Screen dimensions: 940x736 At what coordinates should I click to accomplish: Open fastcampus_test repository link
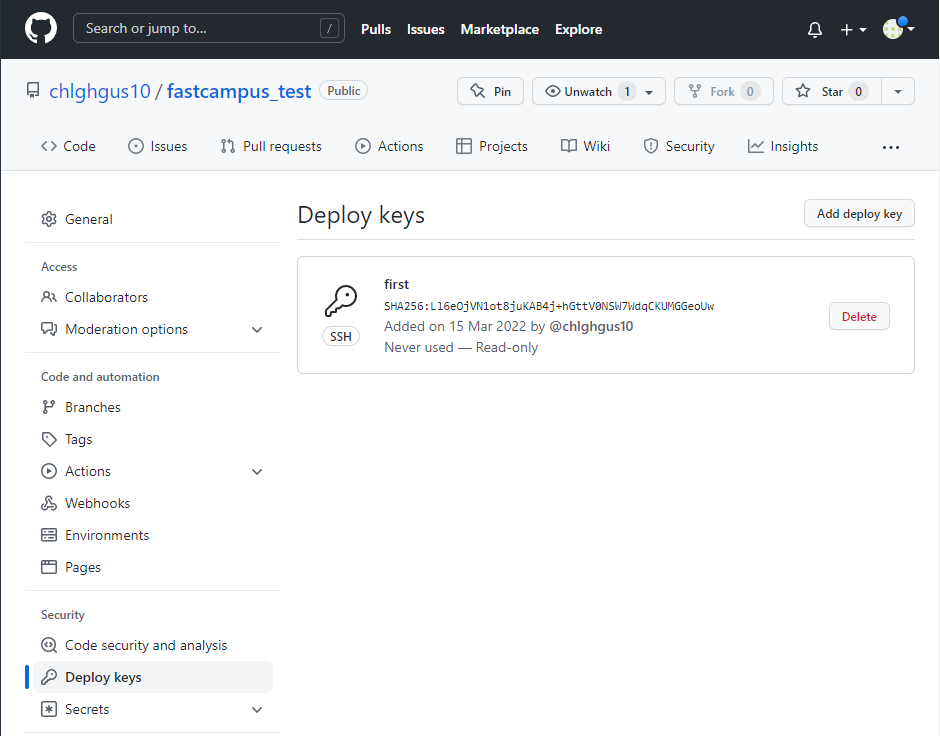click(239, 91)
